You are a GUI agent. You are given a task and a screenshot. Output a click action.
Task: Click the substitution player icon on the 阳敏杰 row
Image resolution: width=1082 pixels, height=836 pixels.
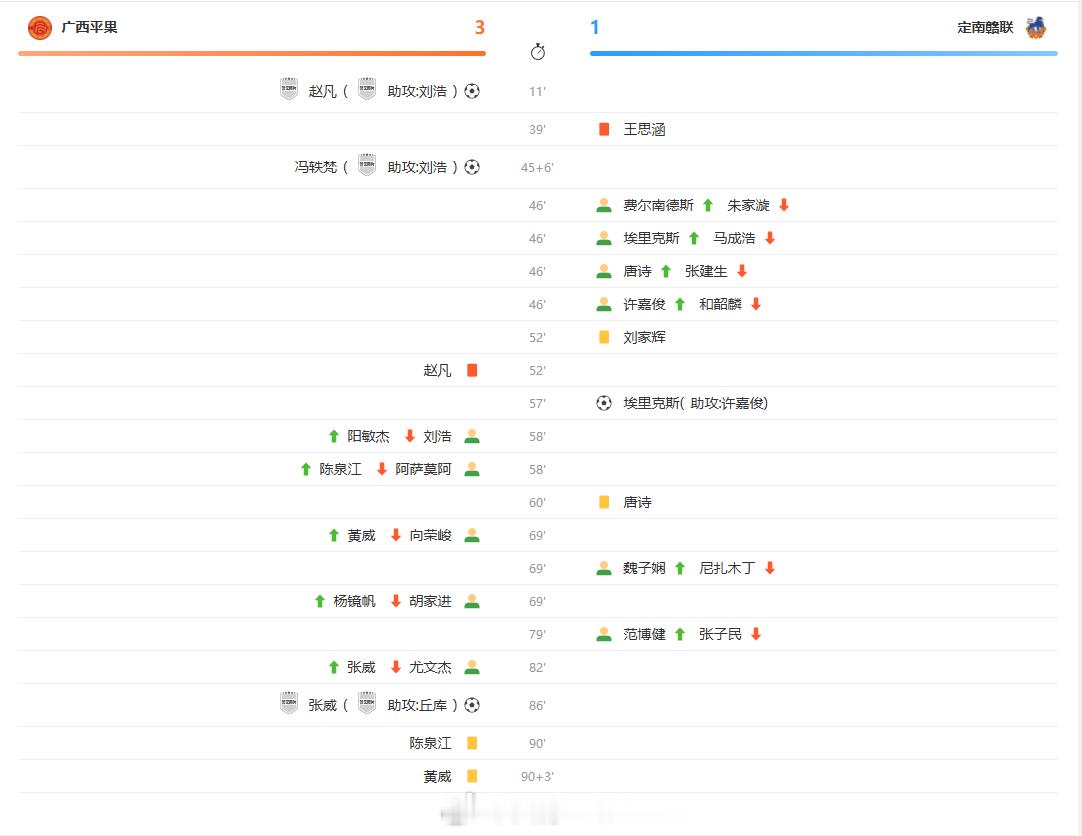point(471,435)
